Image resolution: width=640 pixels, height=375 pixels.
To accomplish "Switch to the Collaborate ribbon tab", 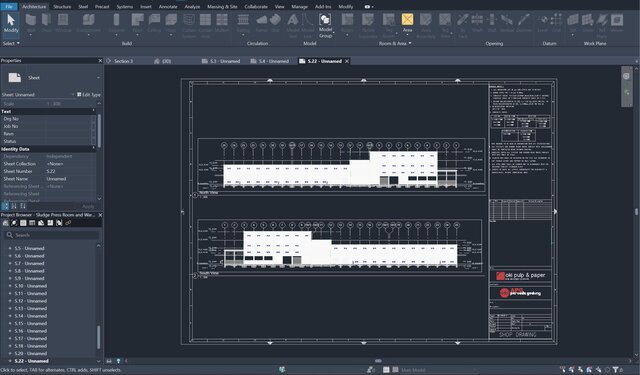I will pos(256,7).
